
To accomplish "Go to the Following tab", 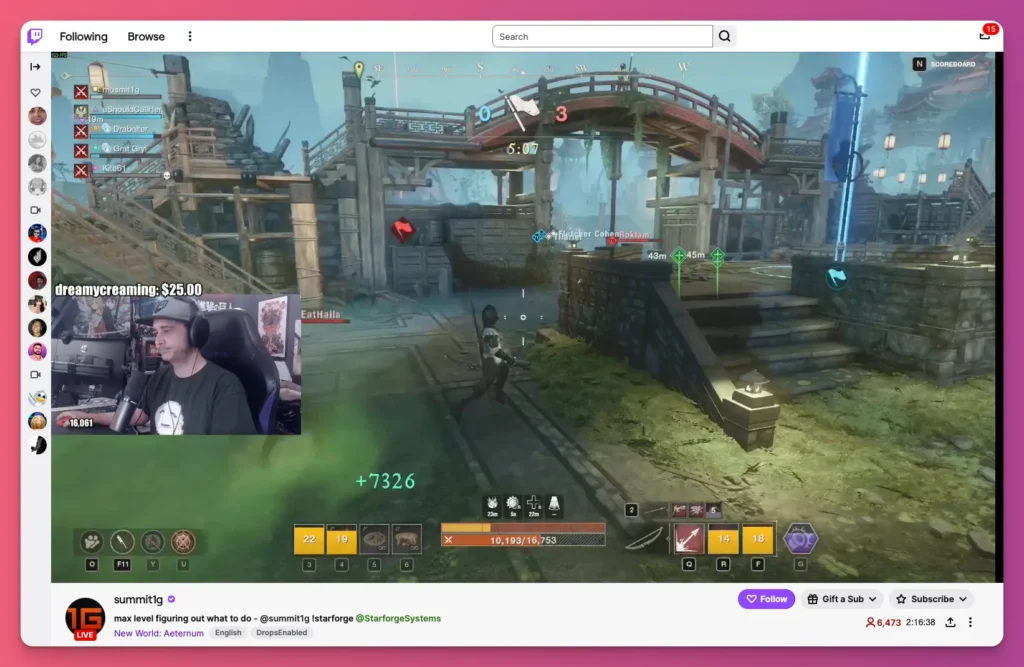I will pos(83,37).
